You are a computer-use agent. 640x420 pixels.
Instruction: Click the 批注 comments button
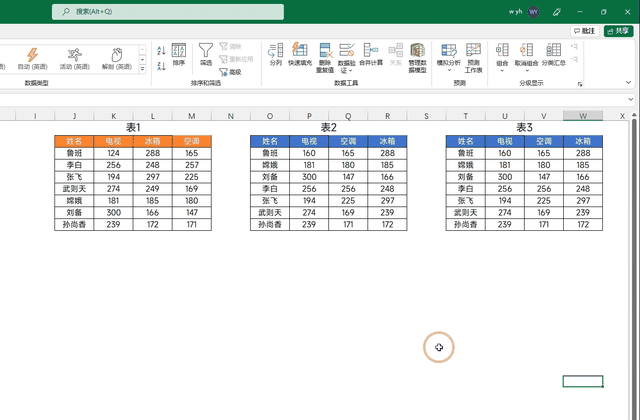[584, 31]
